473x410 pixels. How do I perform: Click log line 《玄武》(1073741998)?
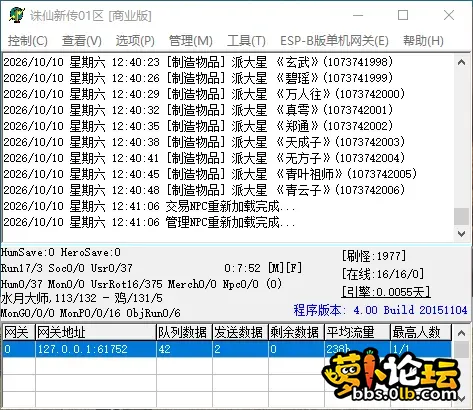click(198, 62)
